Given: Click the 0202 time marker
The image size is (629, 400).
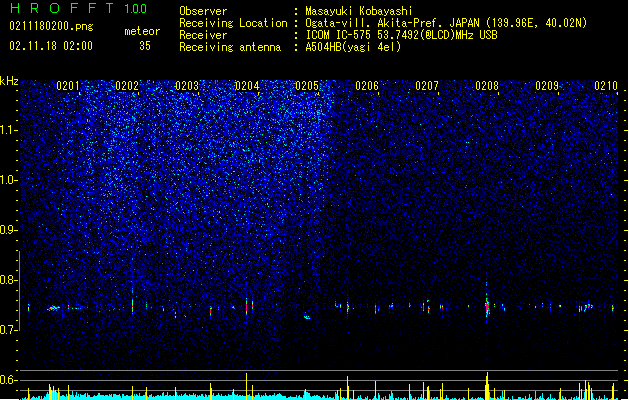Looking at the screenshot, I should click(127, 86).
